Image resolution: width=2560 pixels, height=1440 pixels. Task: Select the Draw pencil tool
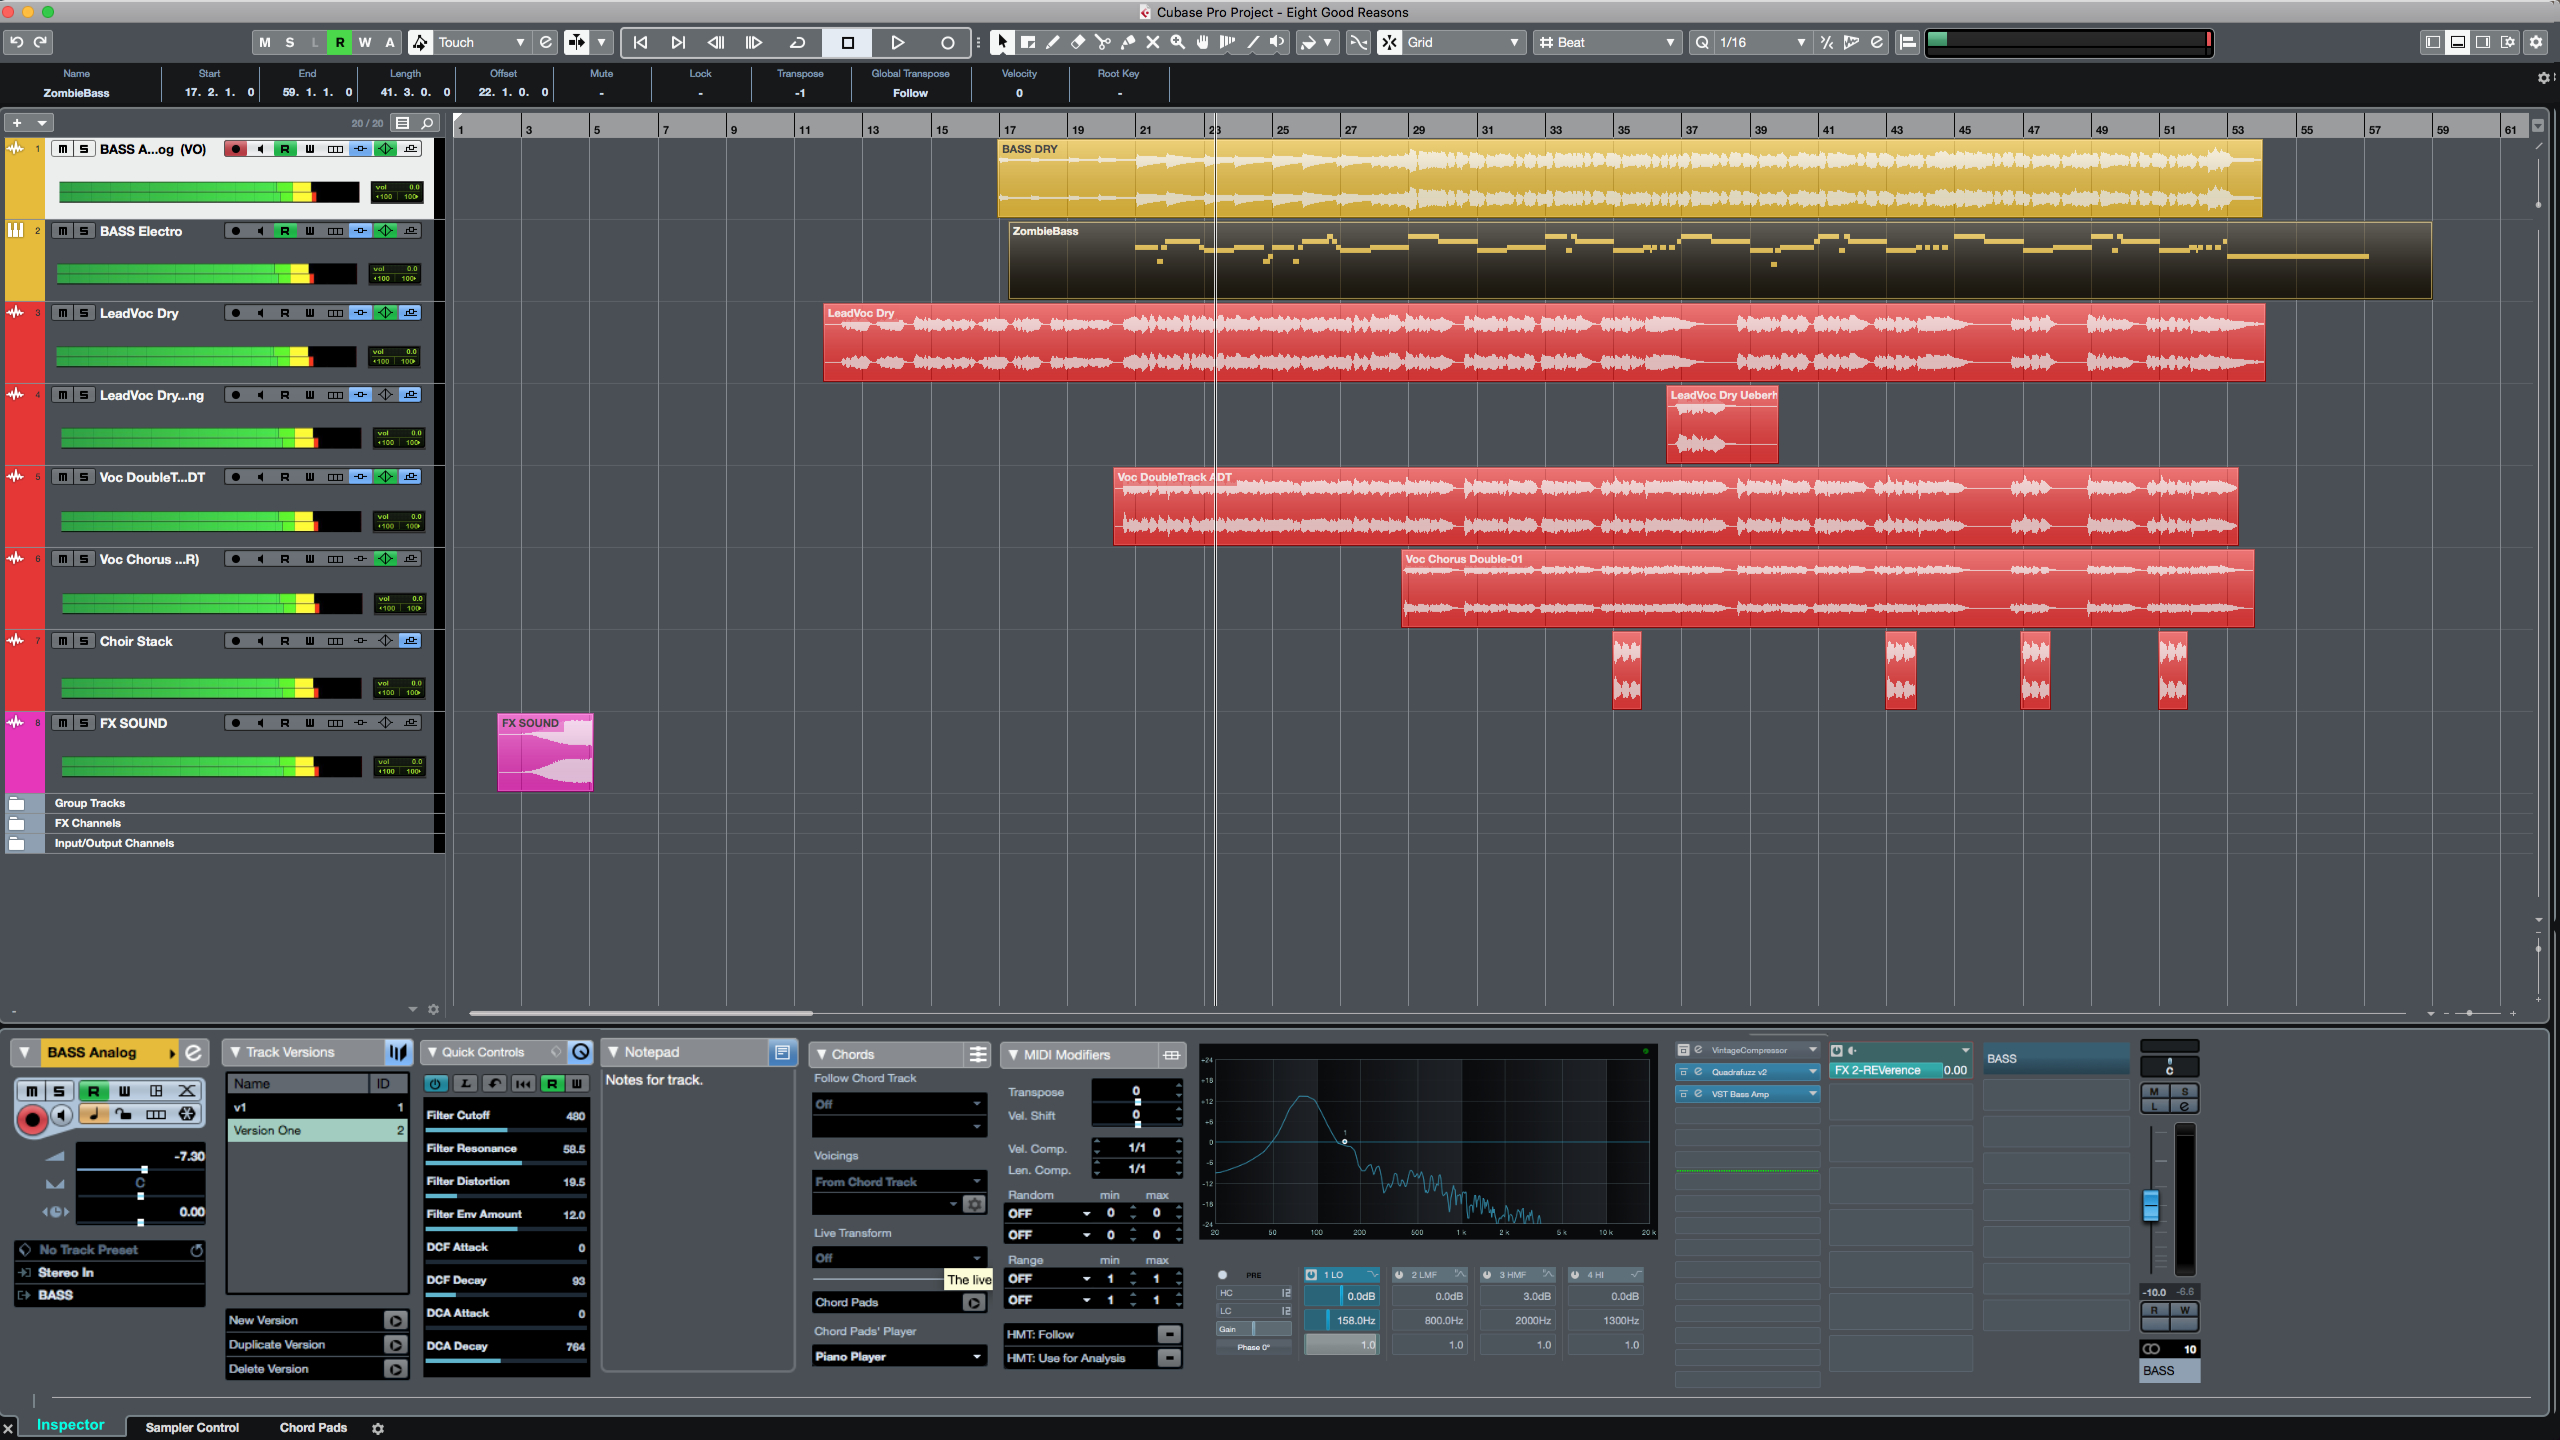[1052, 42]
